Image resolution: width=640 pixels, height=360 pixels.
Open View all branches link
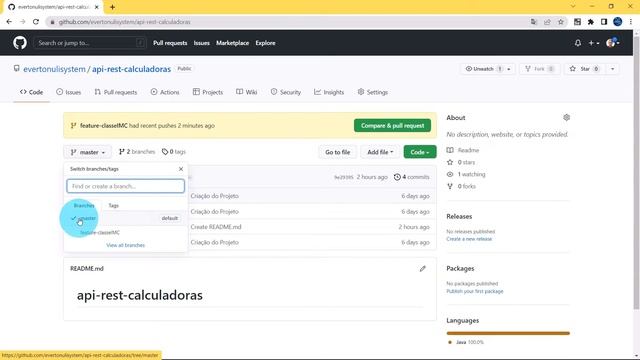pos(125,245)
